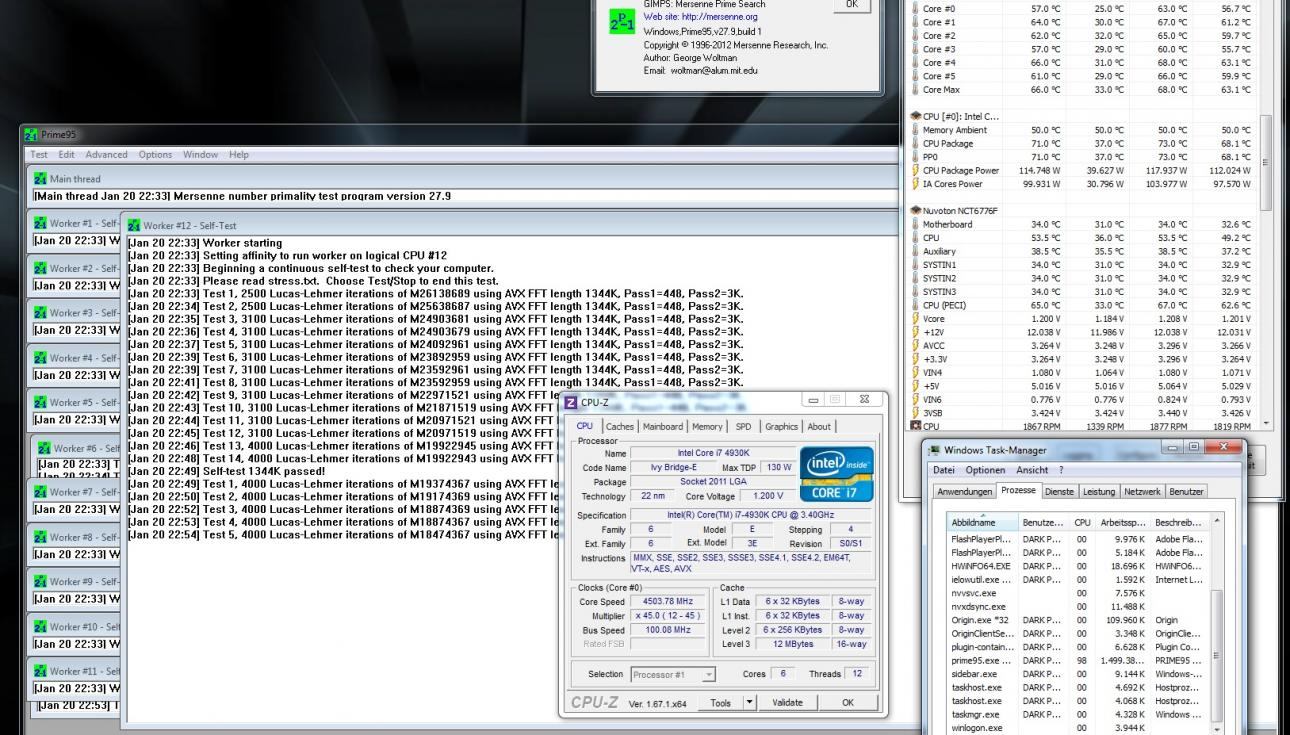Switch to the Graphics tab in CPU-Z
1290x735 pixels.
(x=782, y=427)
